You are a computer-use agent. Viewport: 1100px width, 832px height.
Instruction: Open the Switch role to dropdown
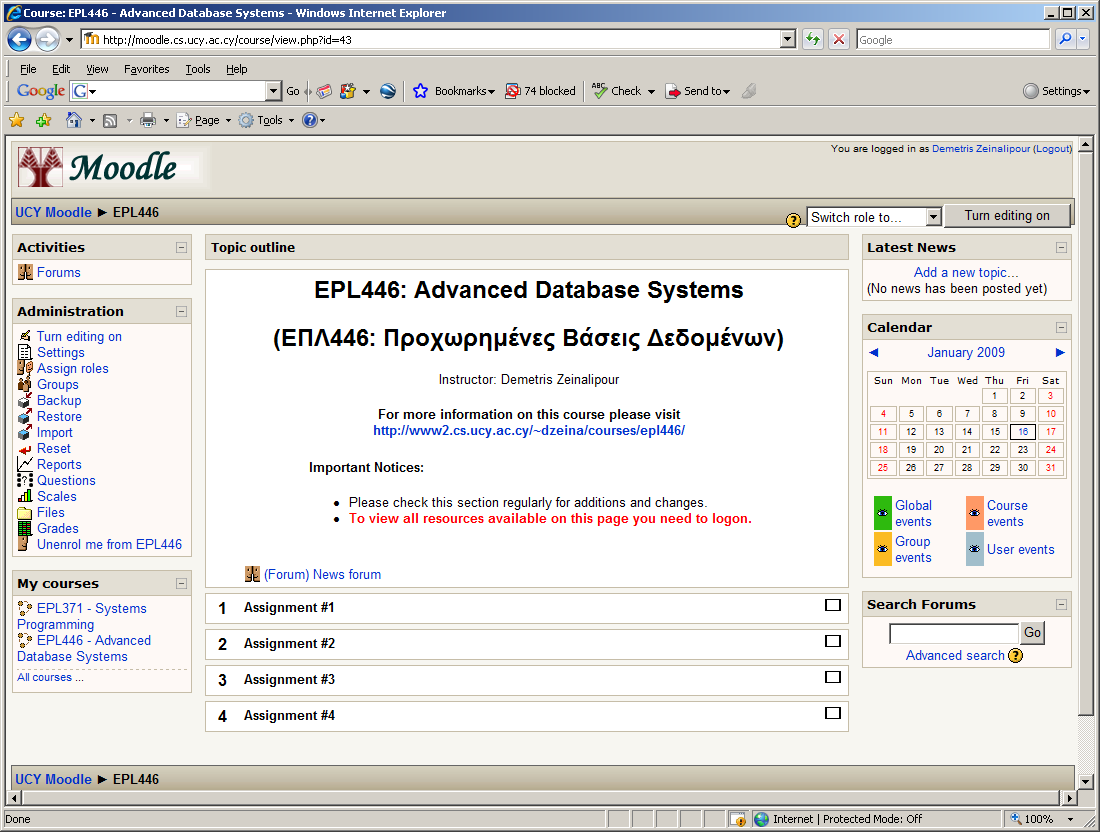[x=874, y=217]
